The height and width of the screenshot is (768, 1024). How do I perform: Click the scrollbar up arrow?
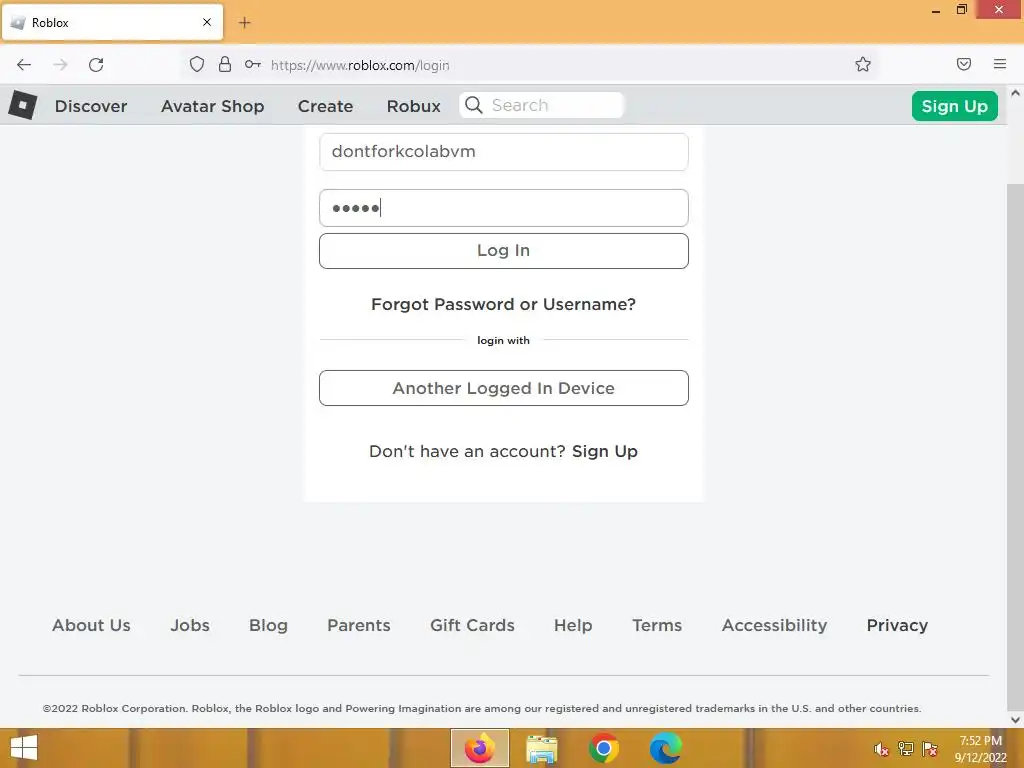tap(1015, 93)
